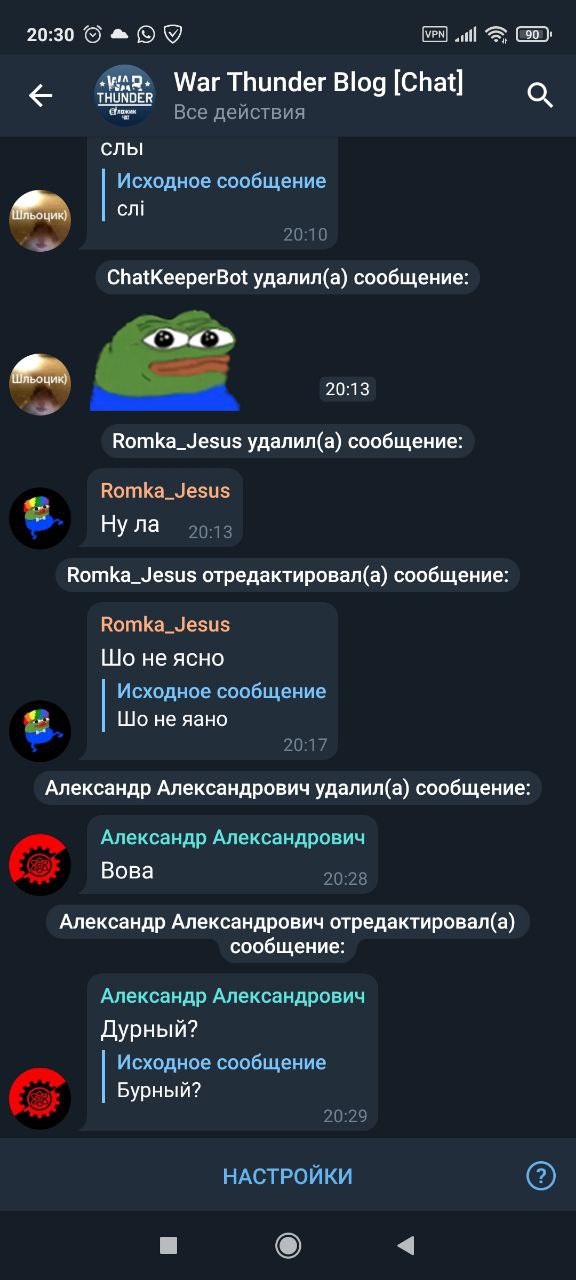Image resolution: width=576 pixels, height=1280 pixels.
Task: Tap the 'Ну ла' message bubble
Action: pos(165,508)
